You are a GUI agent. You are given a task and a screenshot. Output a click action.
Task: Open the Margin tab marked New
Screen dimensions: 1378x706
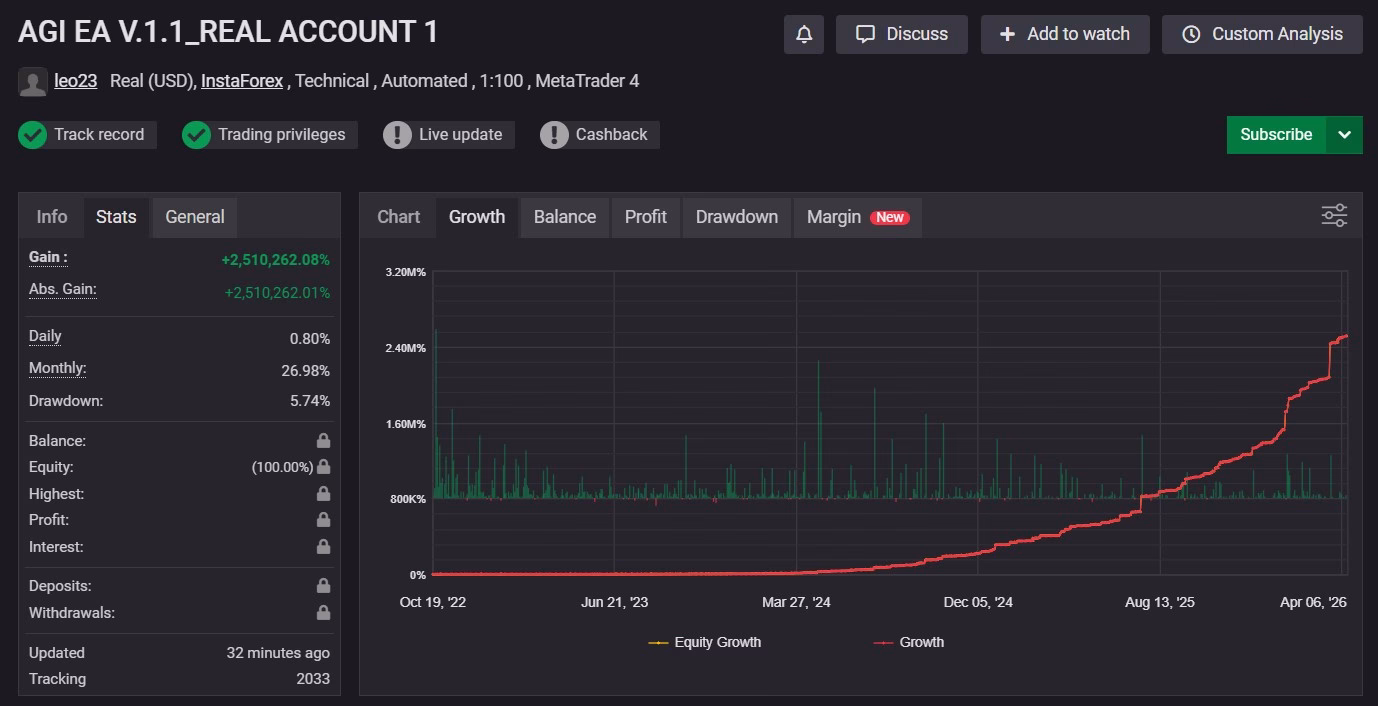coord(857,217)
